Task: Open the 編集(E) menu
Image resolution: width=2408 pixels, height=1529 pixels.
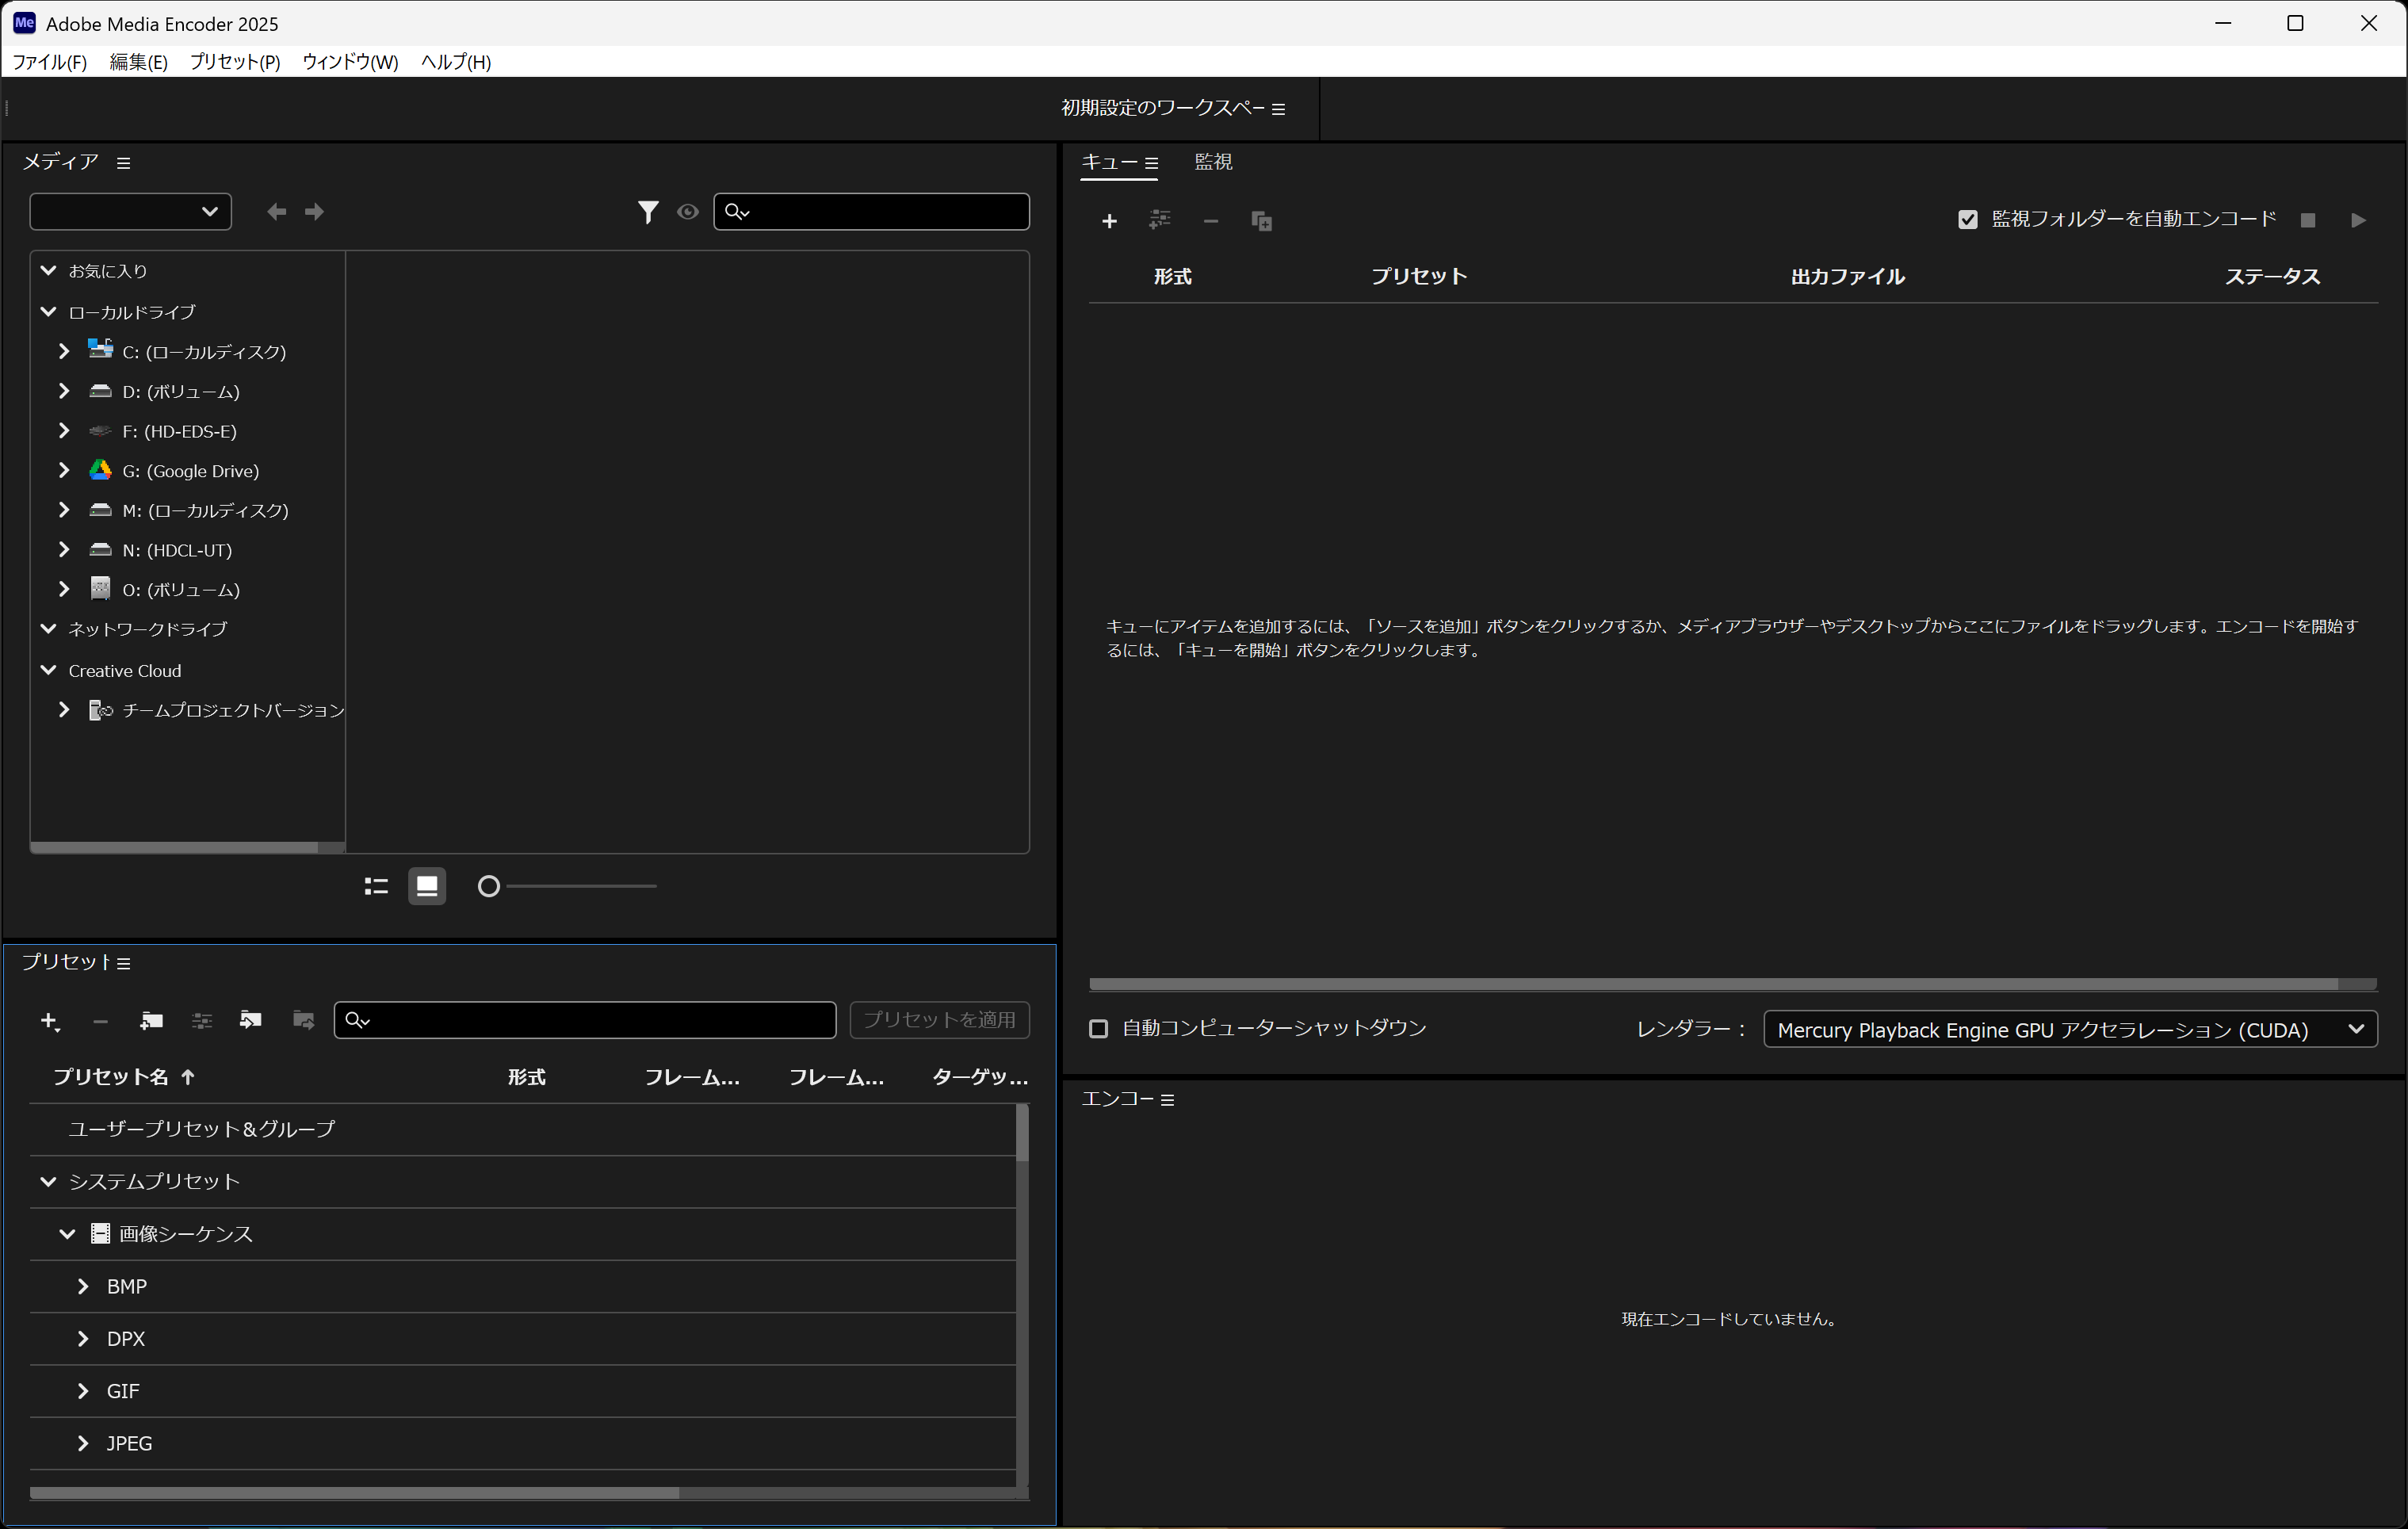Action: 138,62
